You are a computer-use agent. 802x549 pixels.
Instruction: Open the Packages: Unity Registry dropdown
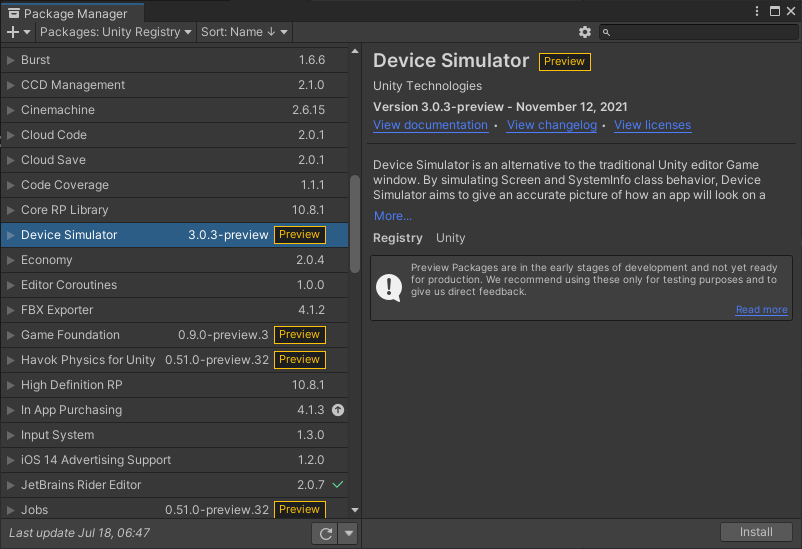pyautogui.click(x=116, y=32)
